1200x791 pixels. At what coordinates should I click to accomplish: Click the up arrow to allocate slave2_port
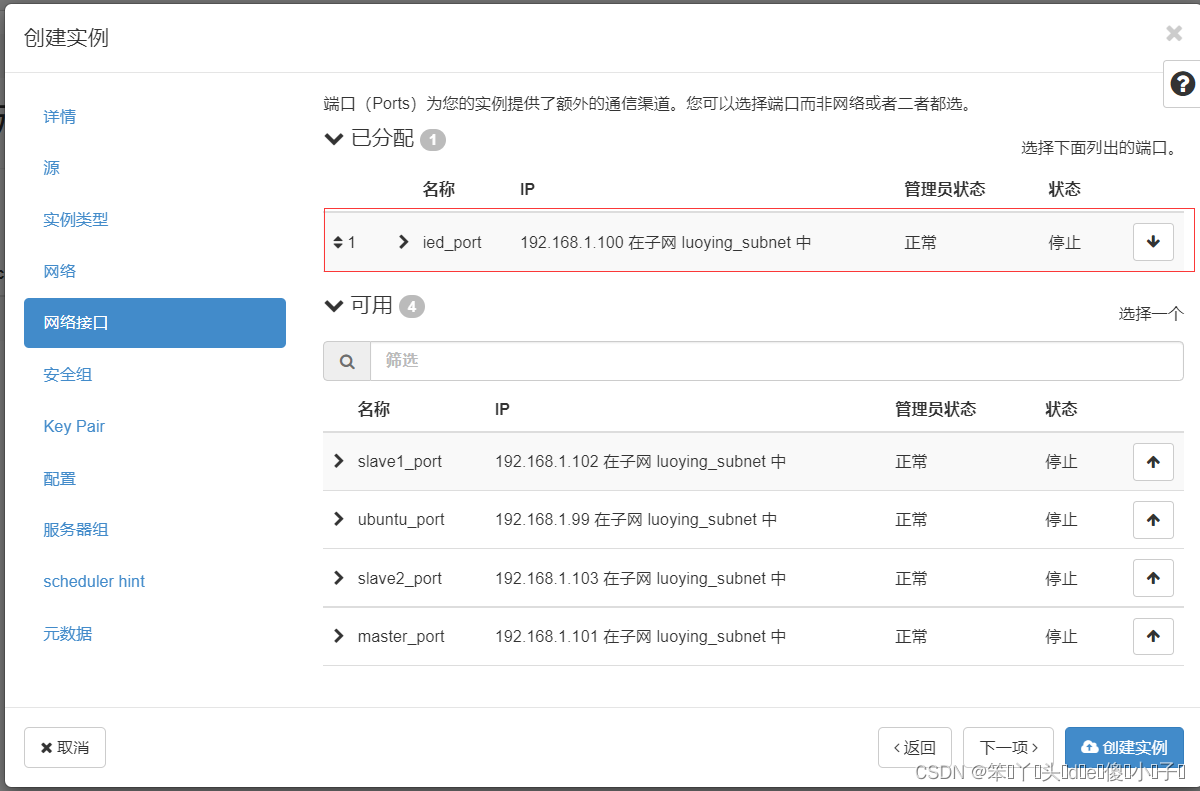[1153, 577]
